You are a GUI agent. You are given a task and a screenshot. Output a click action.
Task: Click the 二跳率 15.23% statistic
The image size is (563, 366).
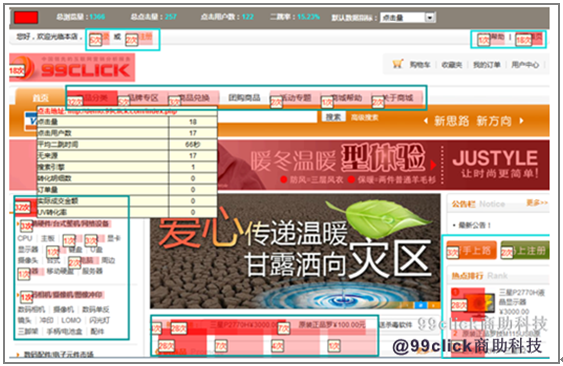294,17
